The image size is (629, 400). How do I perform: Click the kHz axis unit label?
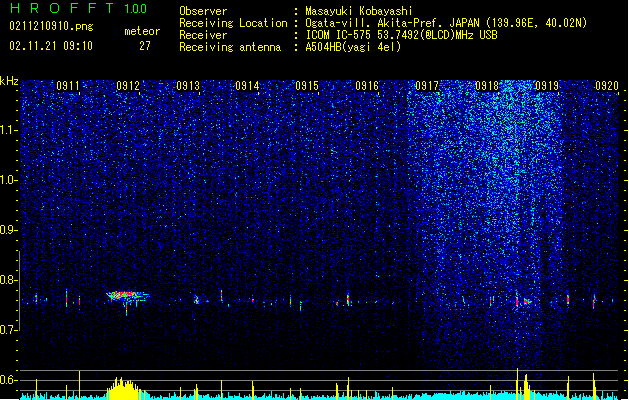(x=9, y=81)
